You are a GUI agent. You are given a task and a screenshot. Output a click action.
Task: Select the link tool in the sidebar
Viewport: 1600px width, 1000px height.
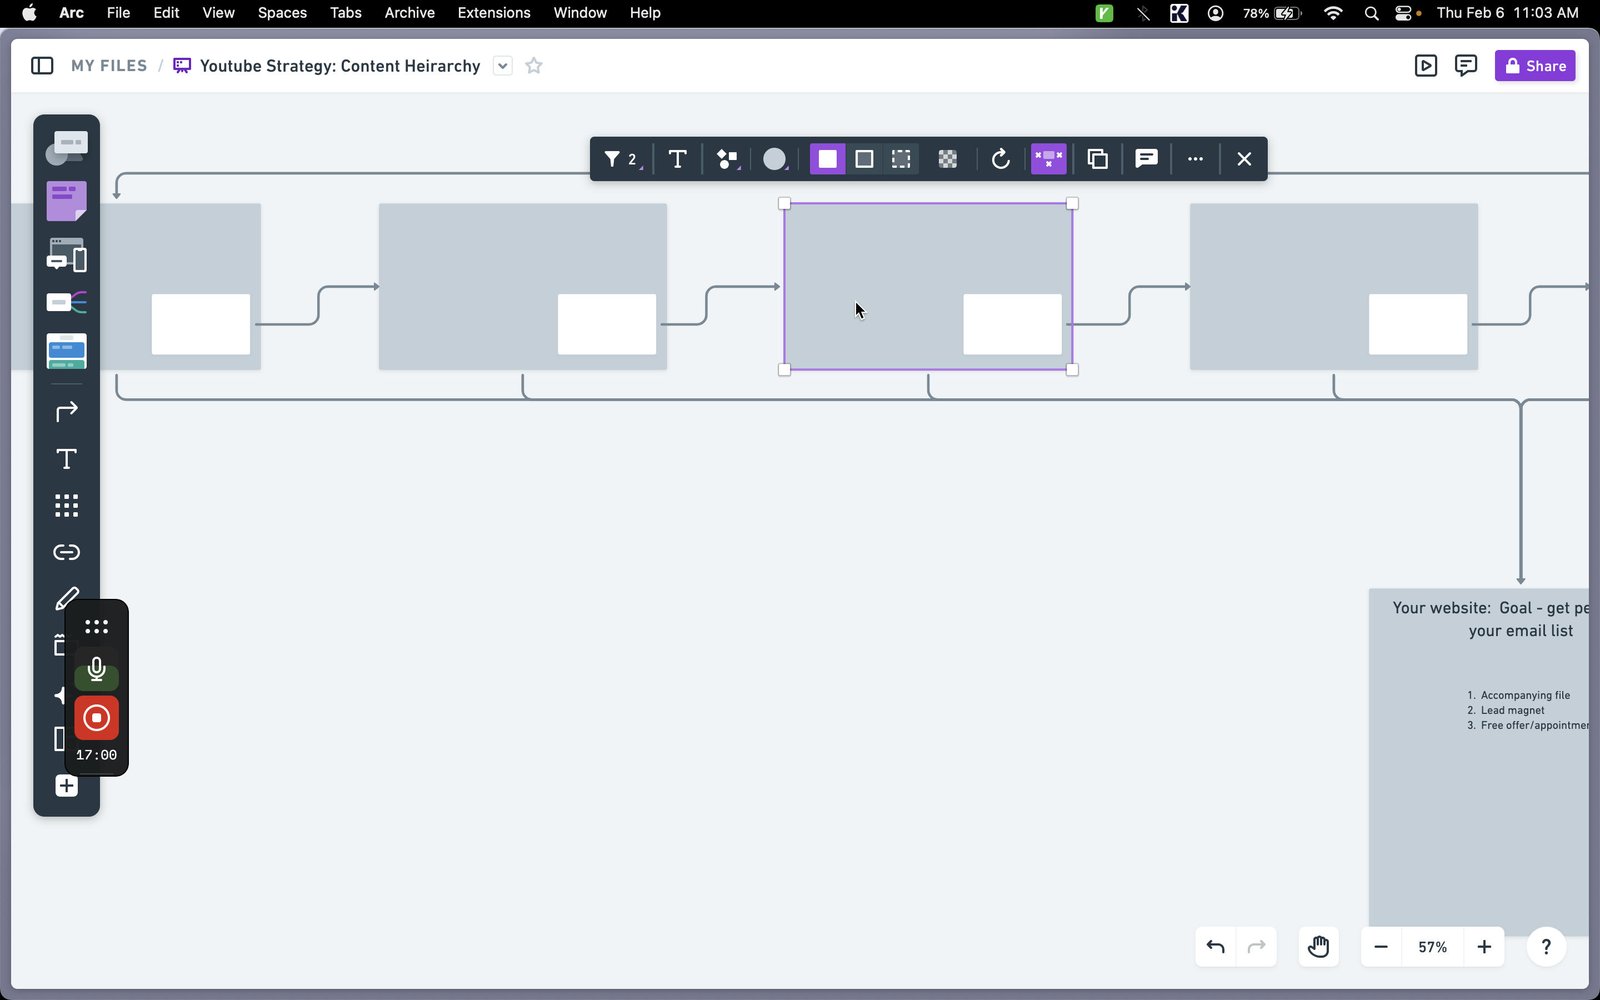coord(66,552)
